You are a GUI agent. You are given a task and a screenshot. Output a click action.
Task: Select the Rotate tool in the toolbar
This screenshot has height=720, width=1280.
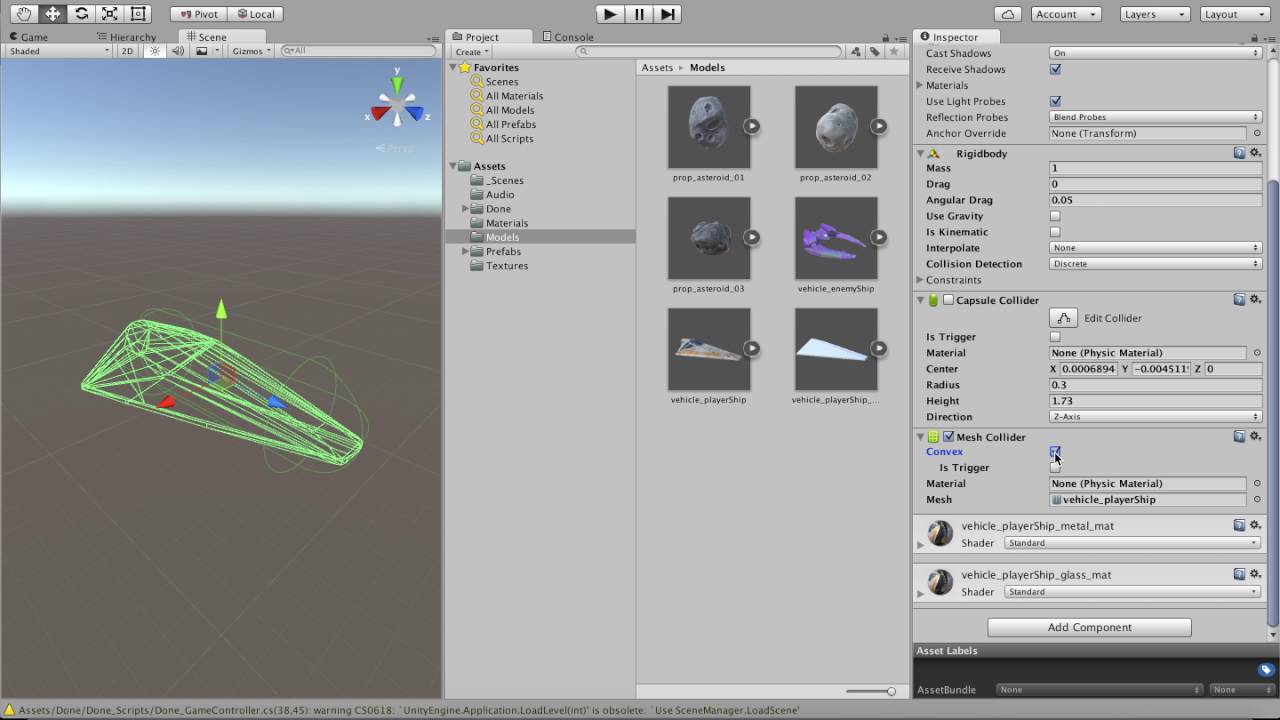click(81, 14)
